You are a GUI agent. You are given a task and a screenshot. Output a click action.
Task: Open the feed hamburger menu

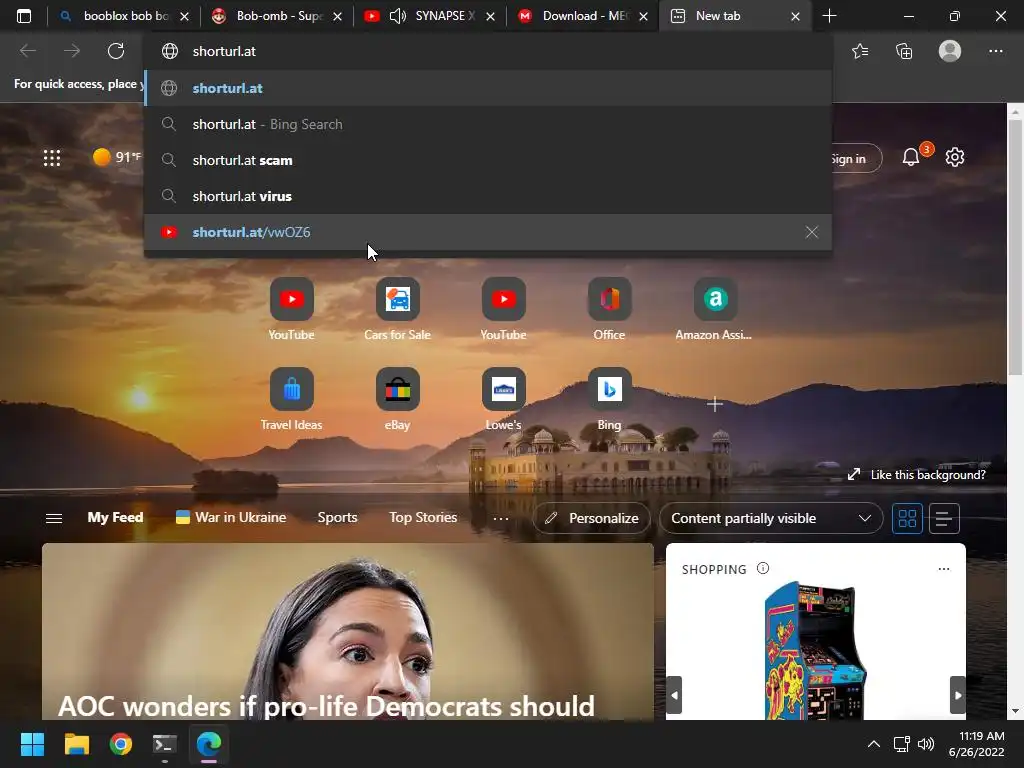coord(54,519)
